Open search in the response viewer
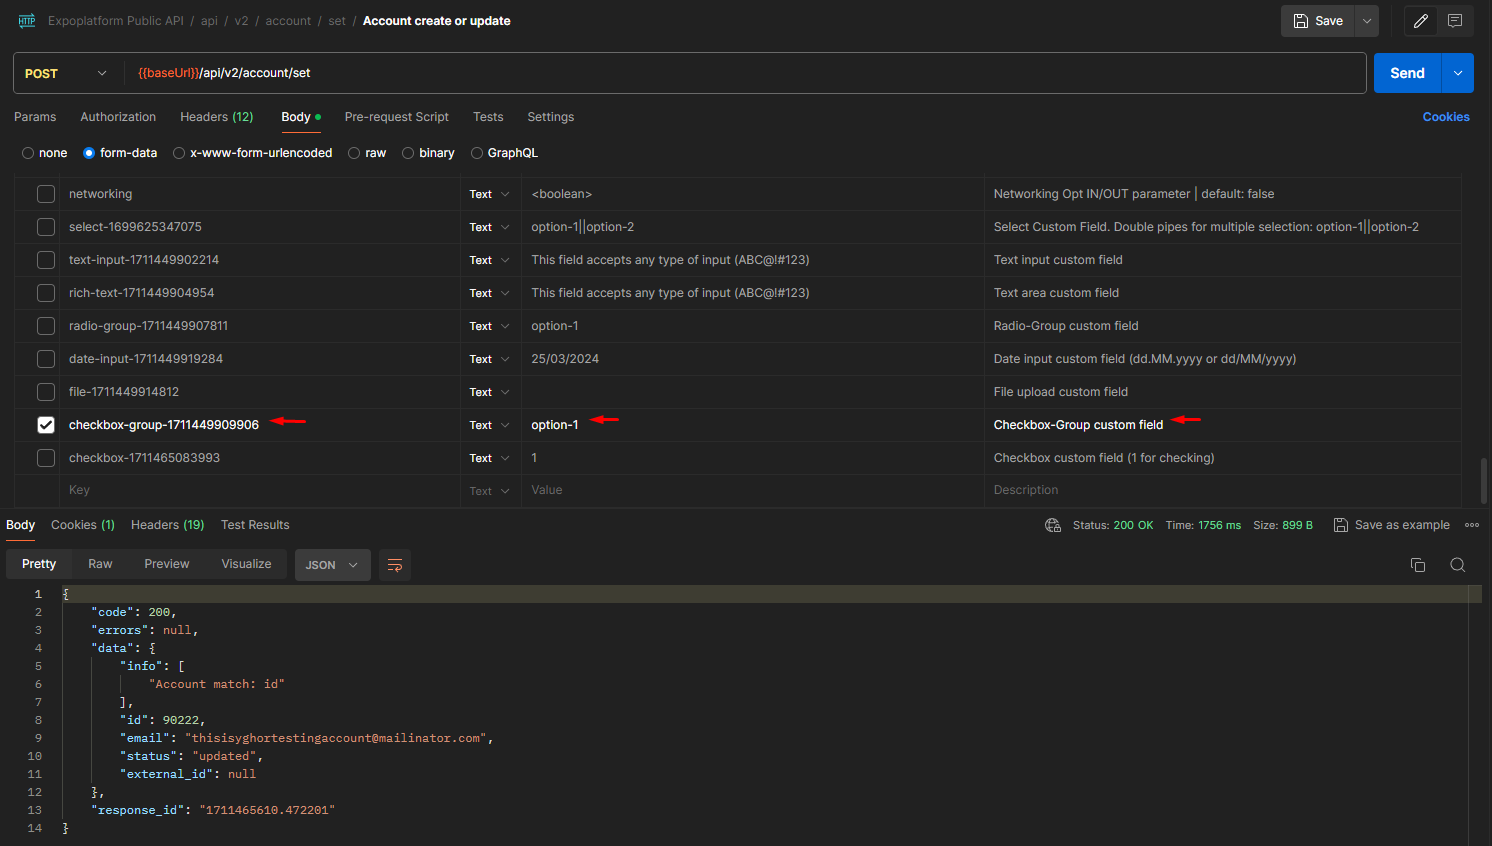Screen dimensions: 1492x846 tap(1457, 564)
